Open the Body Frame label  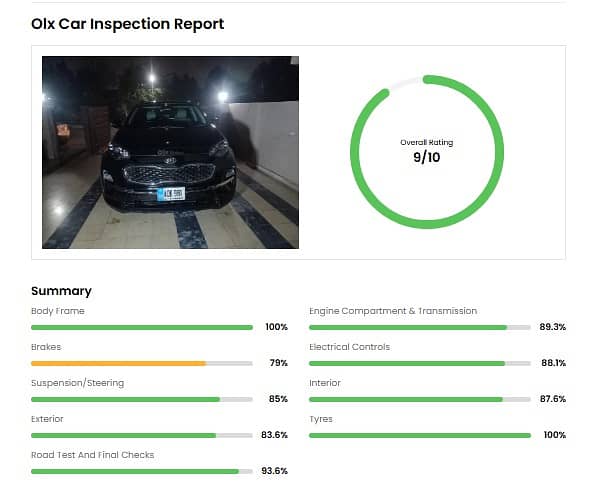[x=58, y=311]
